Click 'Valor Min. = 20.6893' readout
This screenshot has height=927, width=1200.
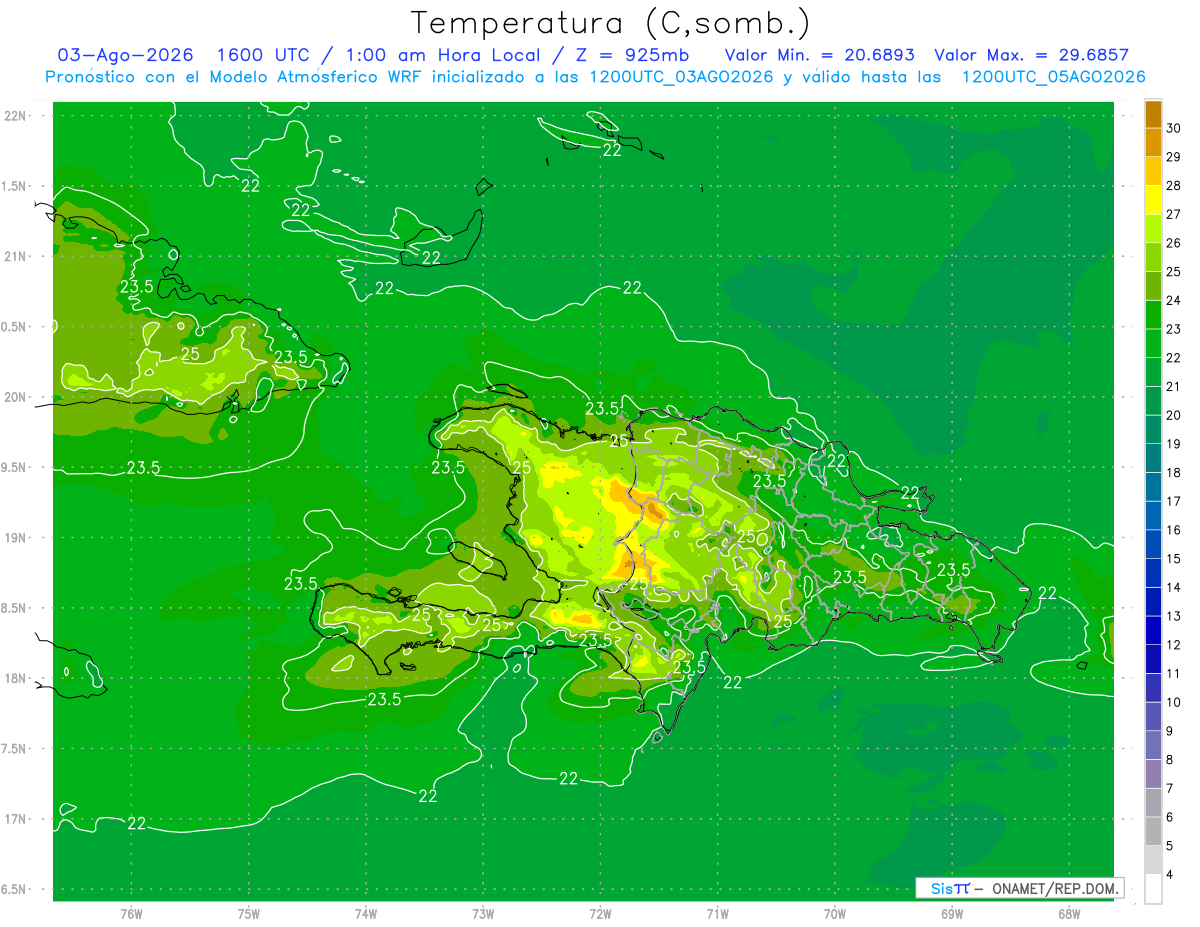pos(819,55)
